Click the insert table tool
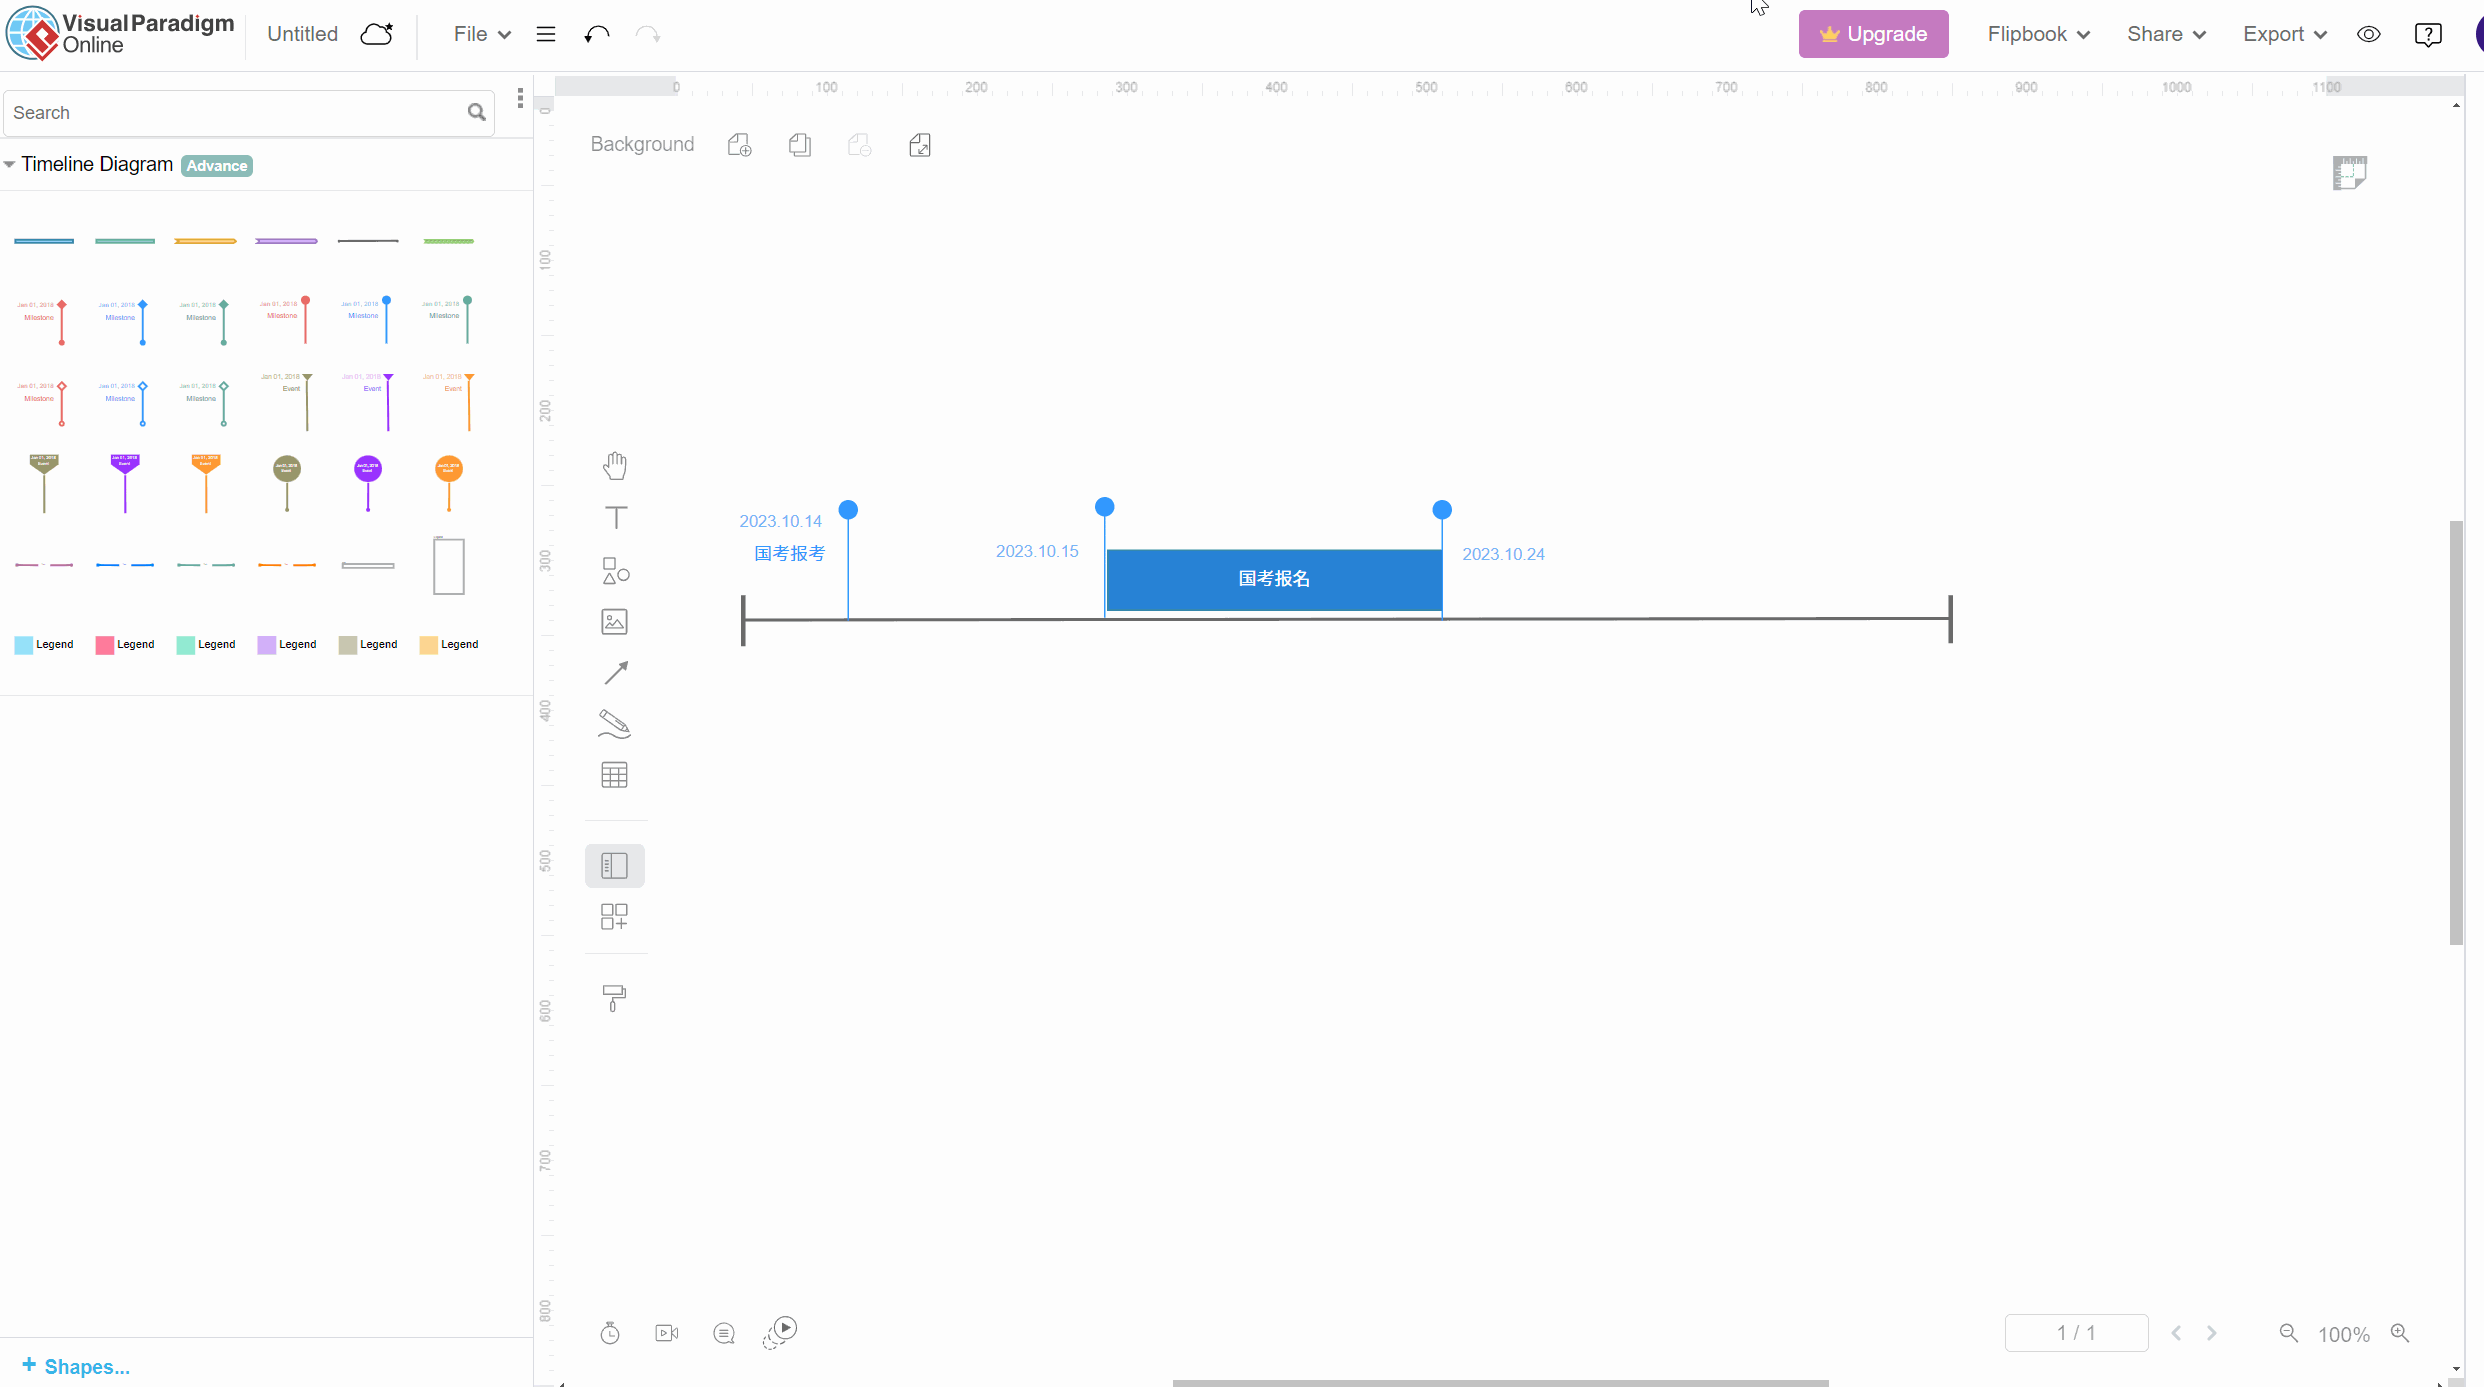Screen dimensions: 2484x1387 coord(615,775)
